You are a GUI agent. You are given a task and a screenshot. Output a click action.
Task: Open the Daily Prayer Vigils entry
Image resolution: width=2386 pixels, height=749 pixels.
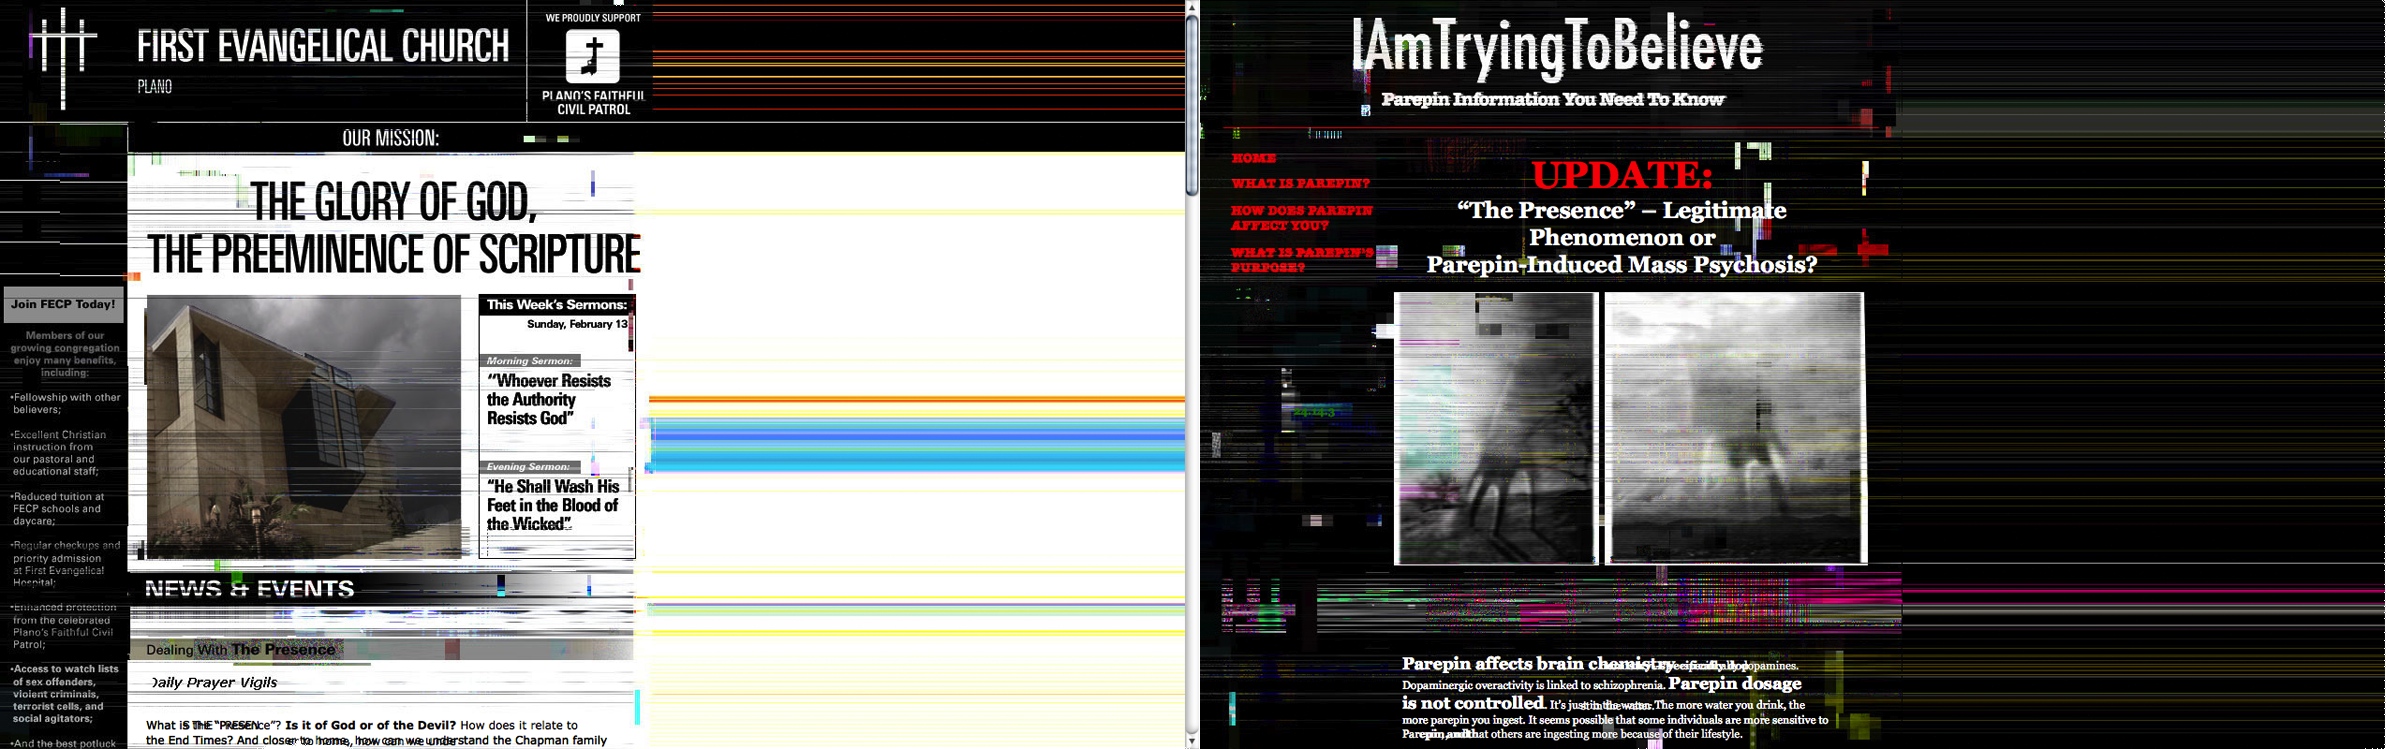pos(214,683)
